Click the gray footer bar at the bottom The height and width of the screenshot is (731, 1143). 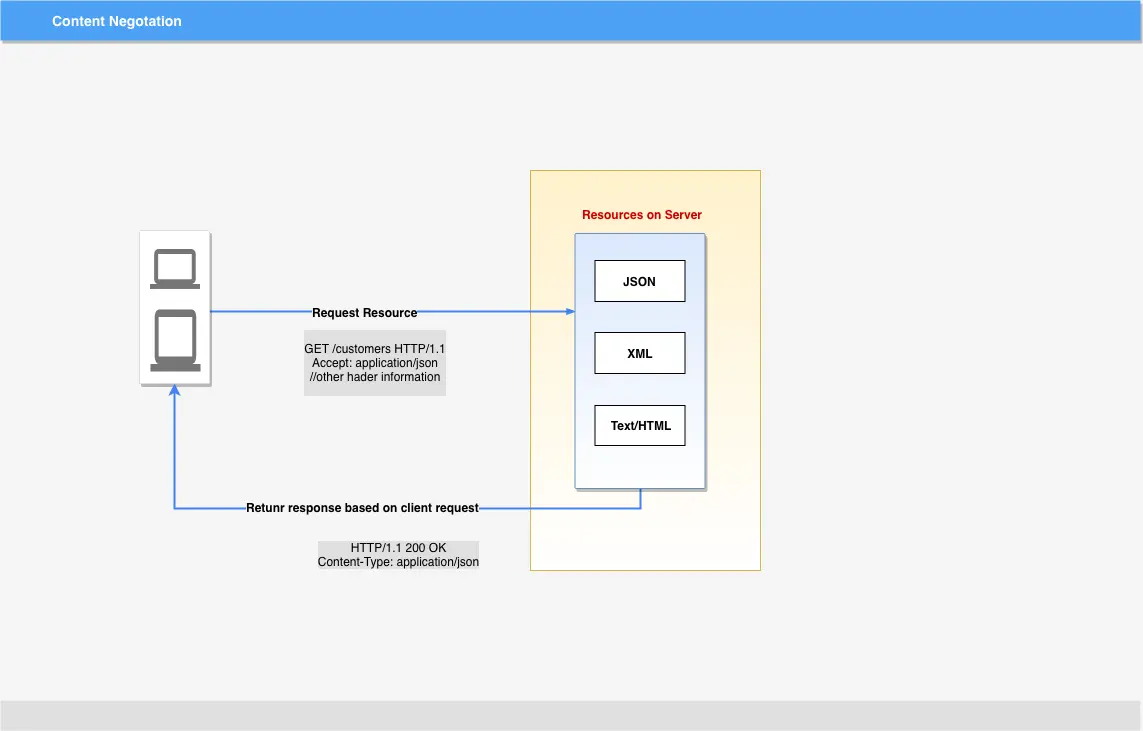pyautogui.click(x=571, y=715)
